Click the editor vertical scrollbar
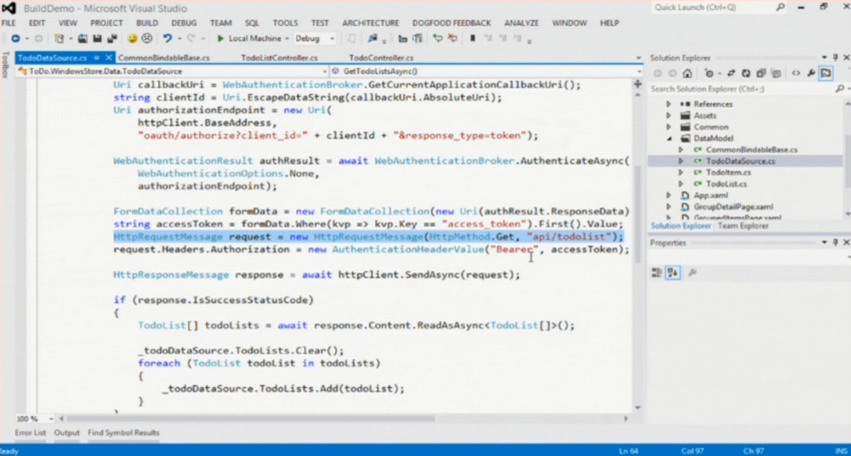 tap(638, 214)
